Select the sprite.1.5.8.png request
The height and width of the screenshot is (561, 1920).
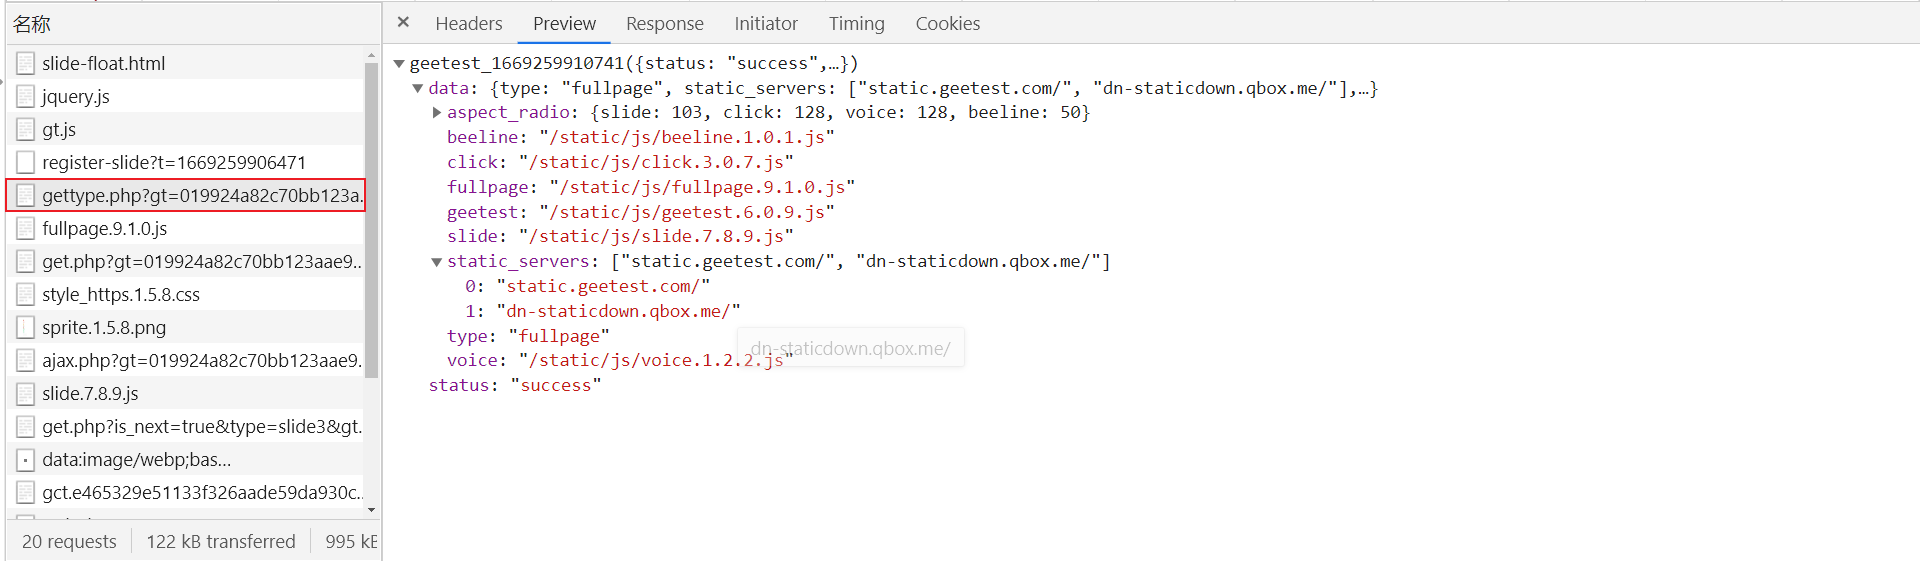pyautogui.click(x=186, y=327)
